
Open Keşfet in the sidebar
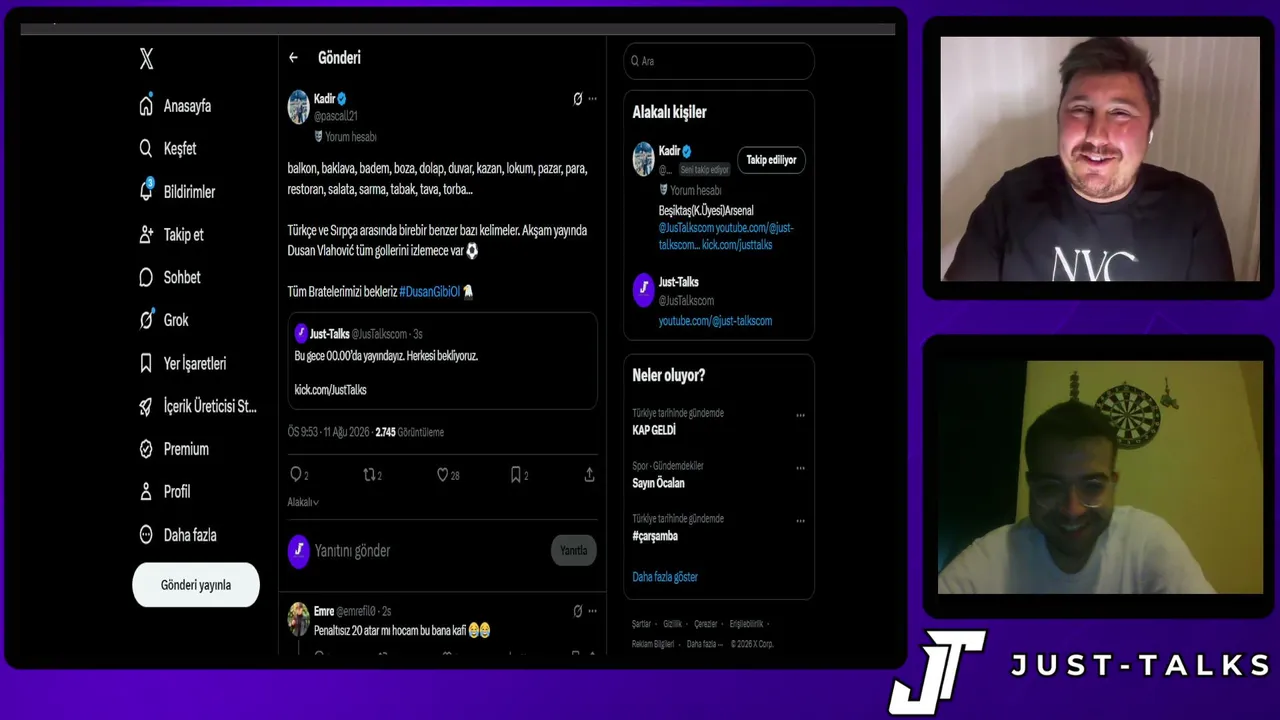pos(168,149)
